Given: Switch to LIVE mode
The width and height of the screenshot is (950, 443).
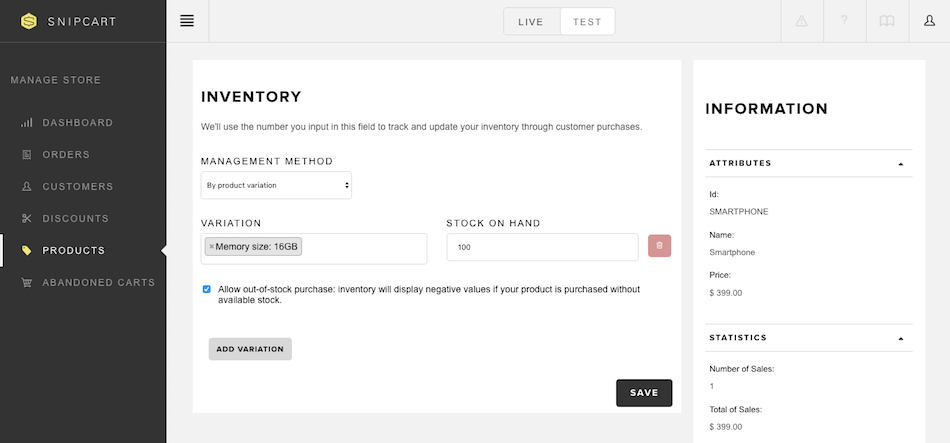Looking at the screenshot, I should [531, 22].
